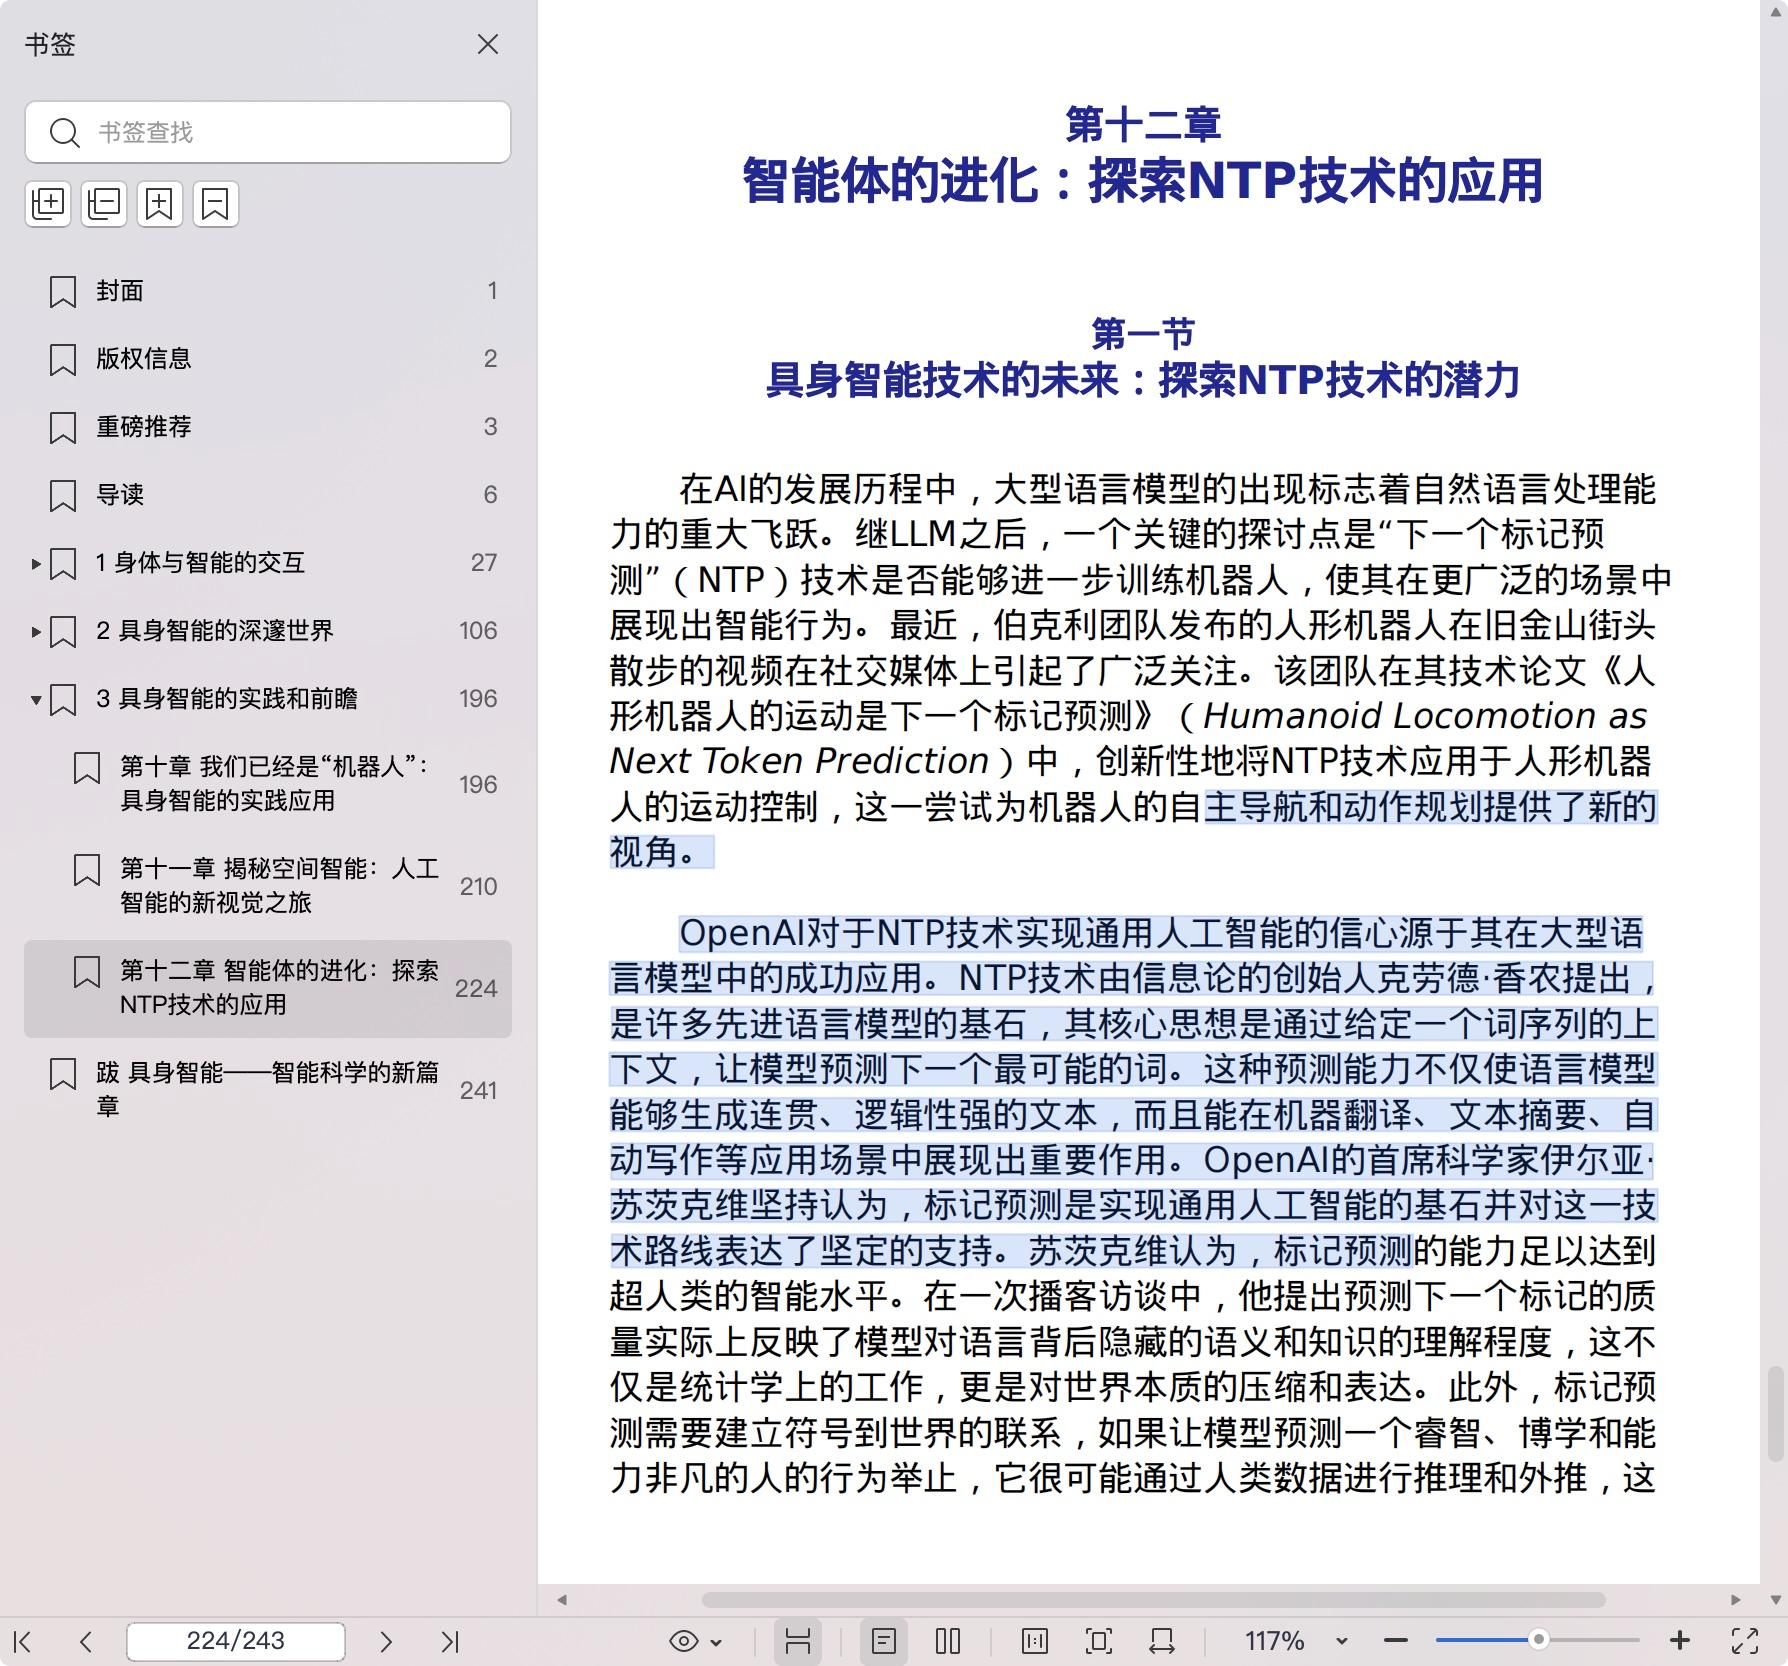The height and width of the screenshot is (1666, 1788).
Task: Click the bookmark icon beside 第十章
Action: [87, 768]
